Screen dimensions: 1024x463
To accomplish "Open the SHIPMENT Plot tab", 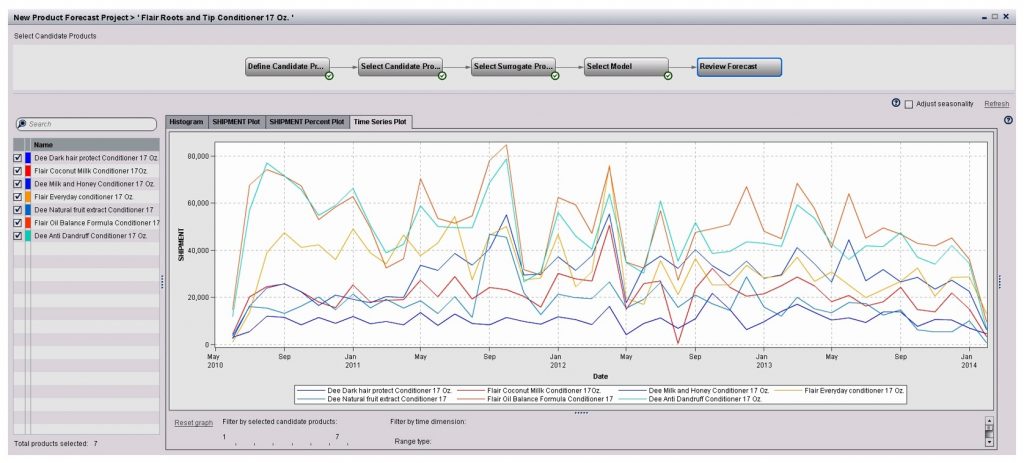I will 236,122.
